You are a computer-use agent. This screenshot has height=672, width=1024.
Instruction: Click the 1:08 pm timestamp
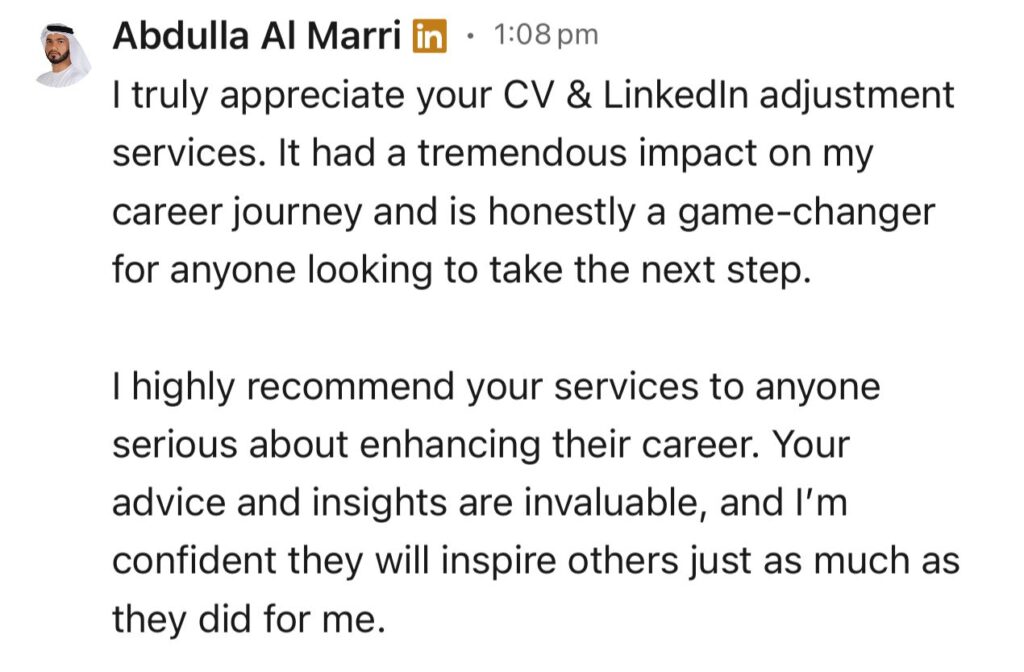[x=545, y=35]
